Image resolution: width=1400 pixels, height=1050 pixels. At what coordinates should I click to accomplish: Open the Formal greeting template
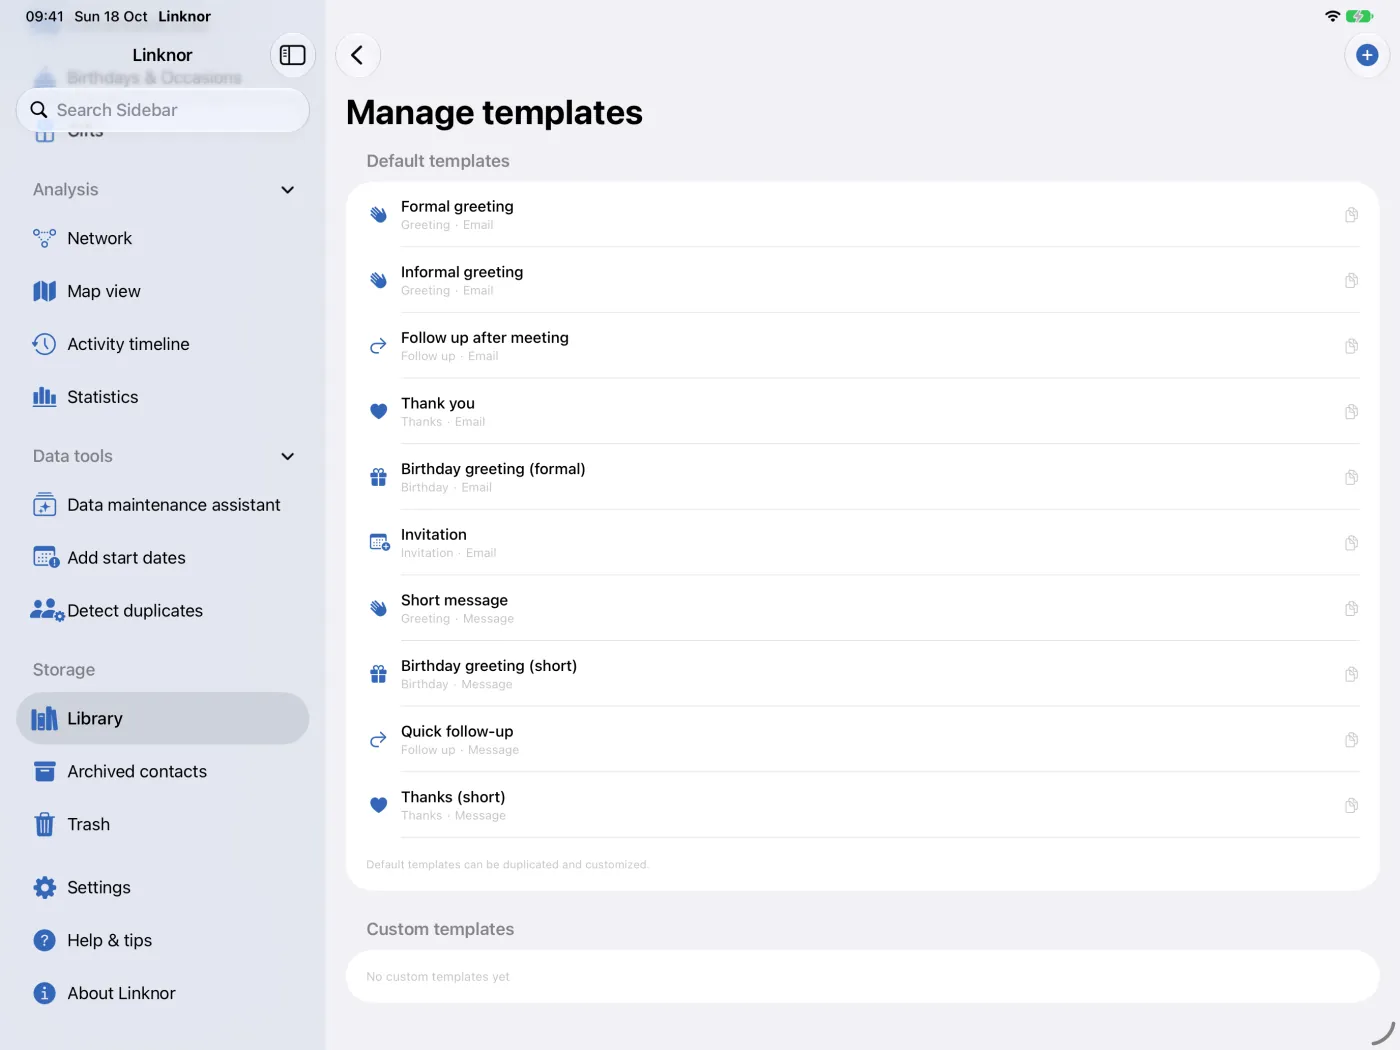click(863, 215)
